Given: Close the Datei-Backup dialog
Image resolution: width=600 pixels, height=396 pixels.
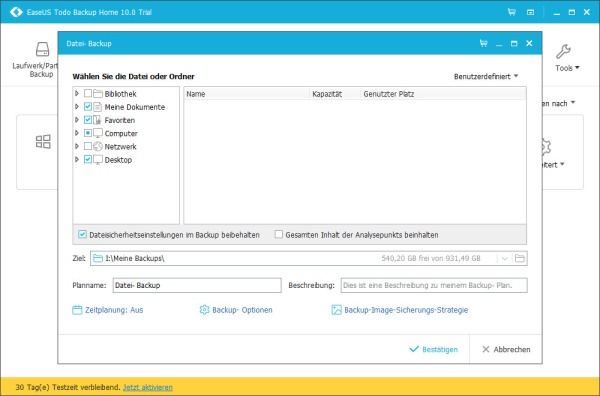Looking at the screenshot, I should (x=529, y=43).
